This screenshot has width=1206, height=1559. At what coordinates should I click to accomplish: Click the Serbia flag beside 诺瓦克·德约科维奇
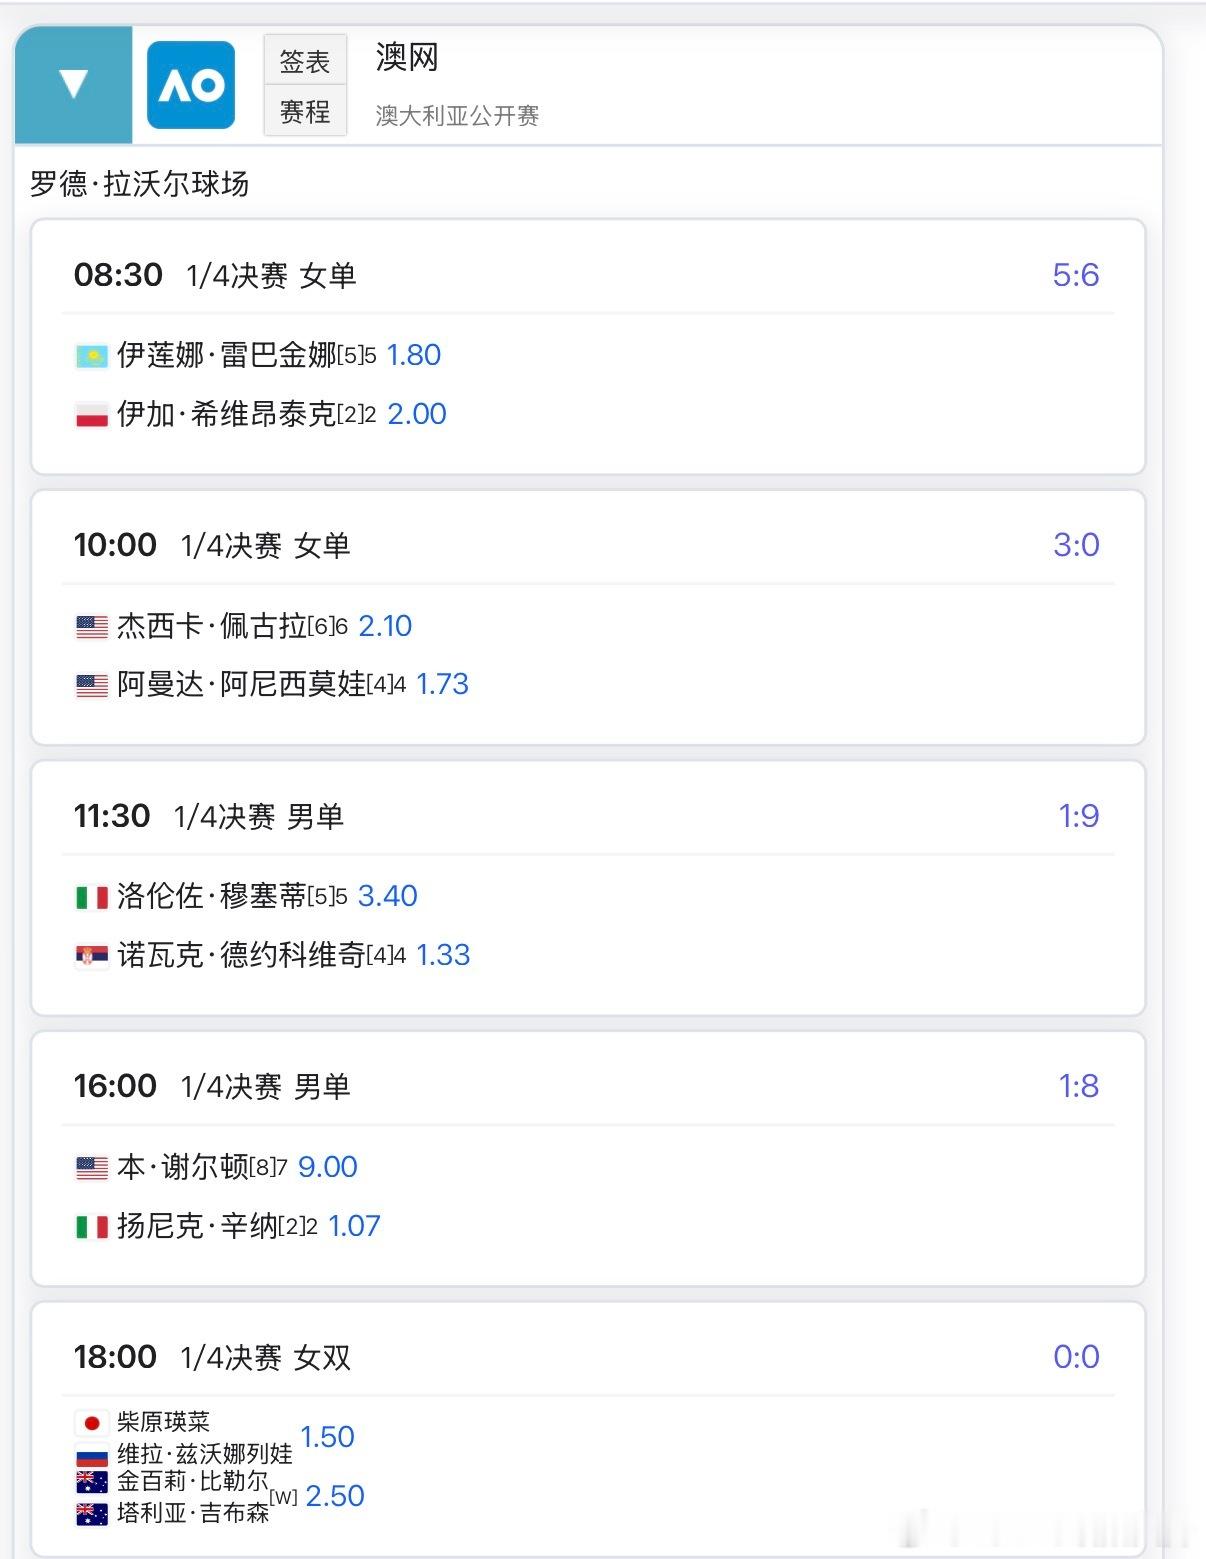(x=92, y=956)
